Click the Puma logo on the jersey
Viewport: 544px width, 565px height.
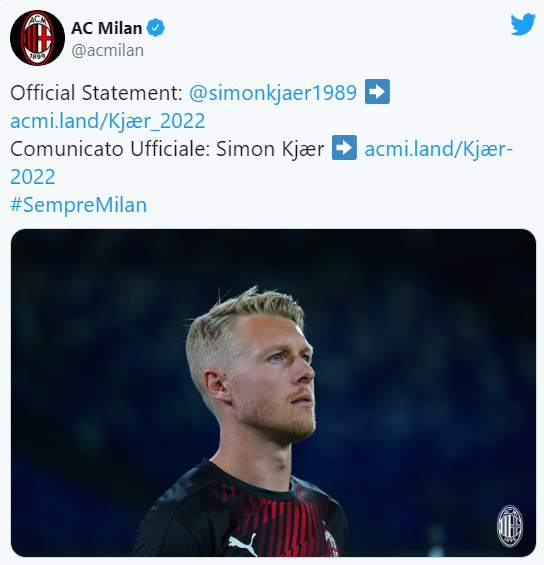pos(243,544)
